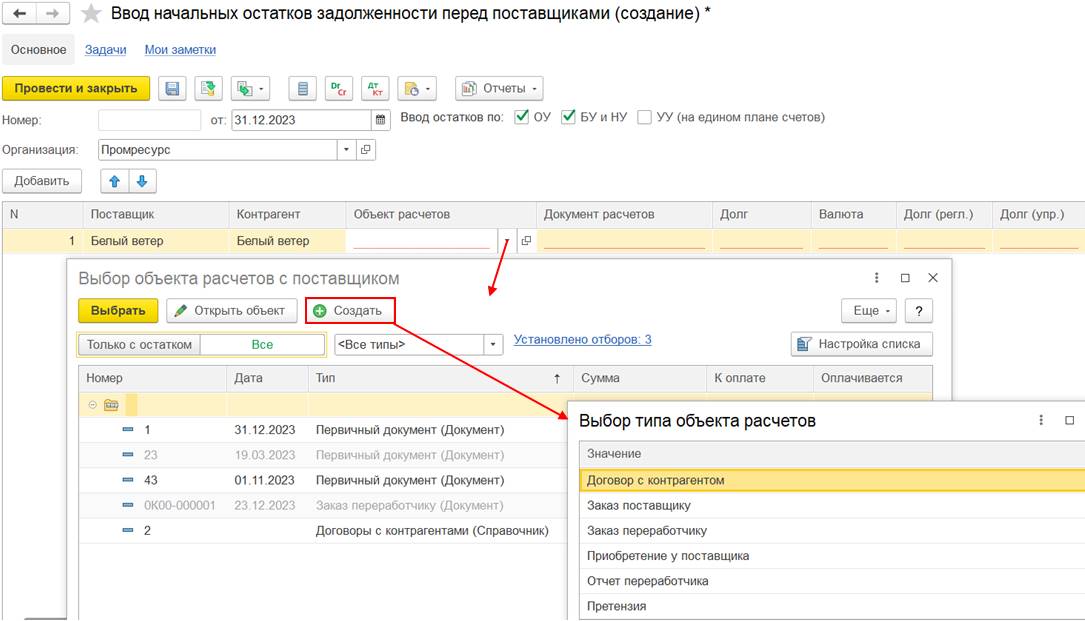The width and height of the screenshot is (1085, 621).
Task: Click the Создать button
Action: [349, 310]
